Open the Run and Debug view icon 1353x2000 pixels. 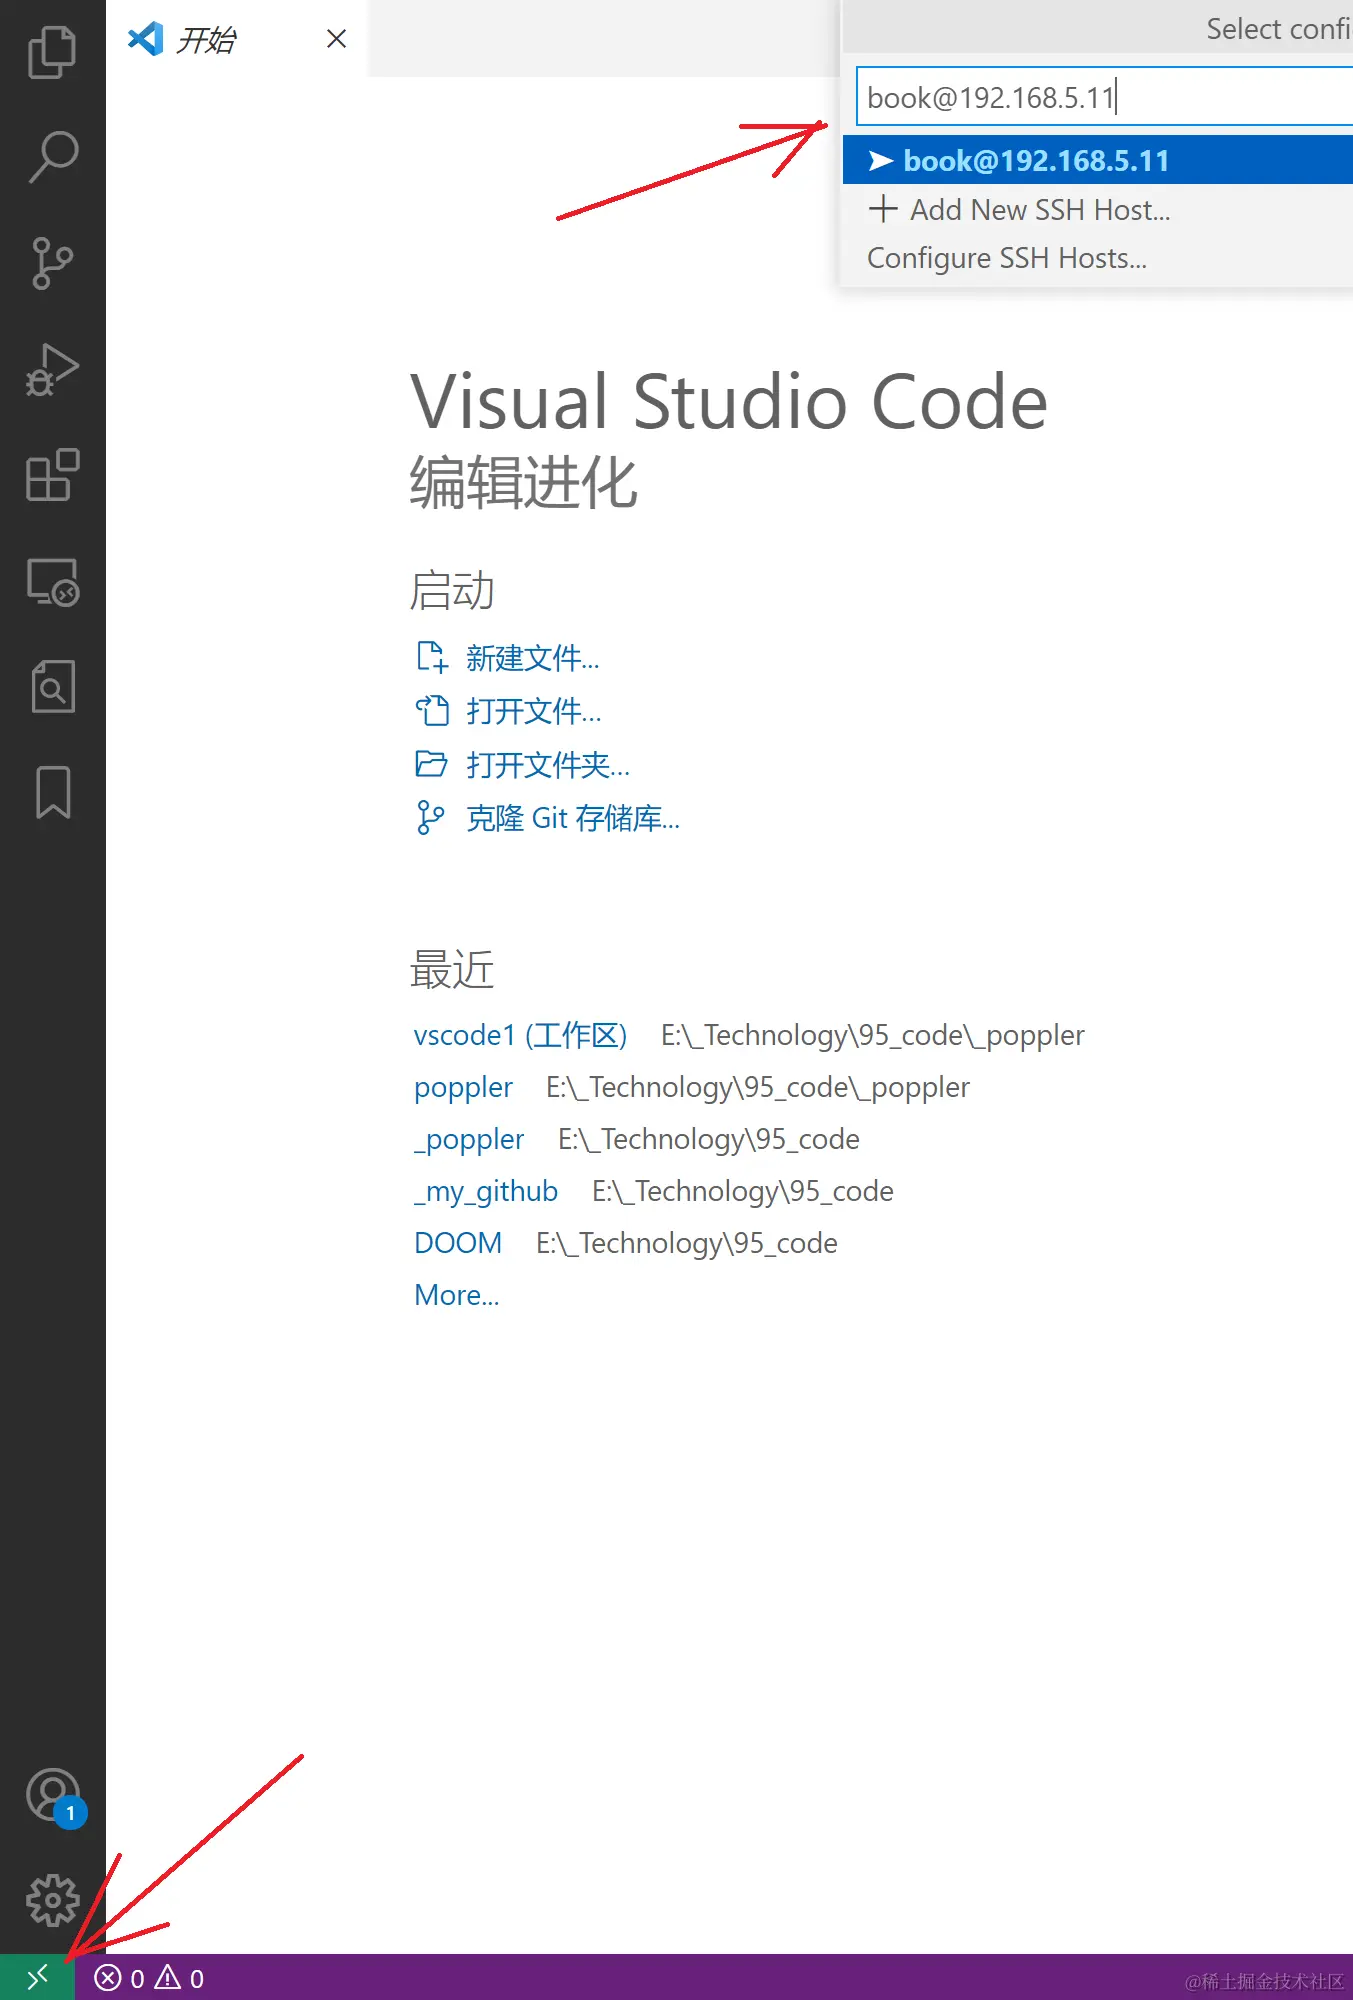coord(52,369)
